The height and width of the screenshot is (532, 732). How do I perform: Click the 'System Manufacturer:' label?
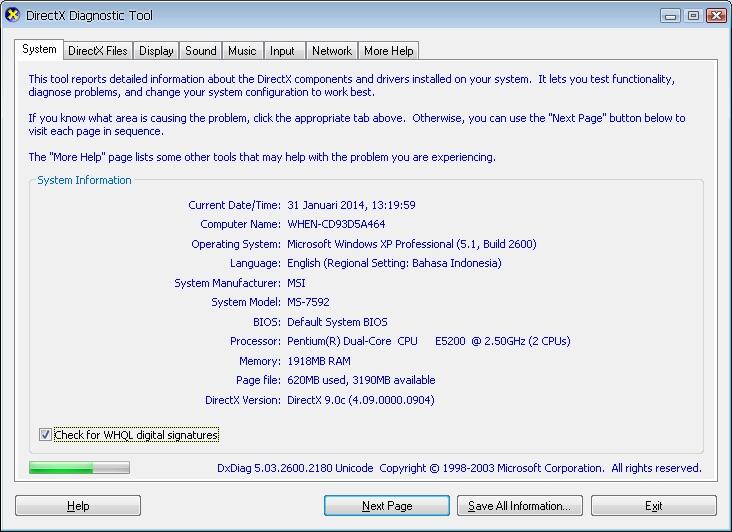[227, 283]
